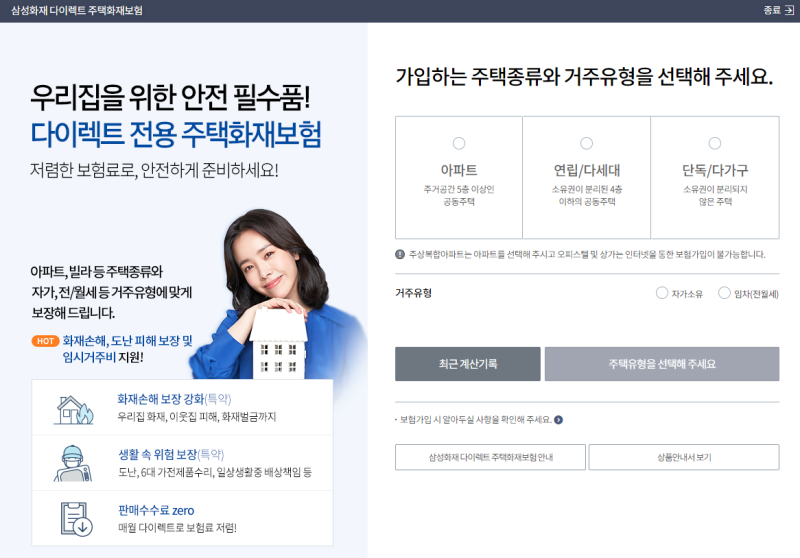The width and height of the screenshot is (800, 558).
Task: Click the exclamation info icon beside 주상복합아파트 notice
Action: coord(400,254)
